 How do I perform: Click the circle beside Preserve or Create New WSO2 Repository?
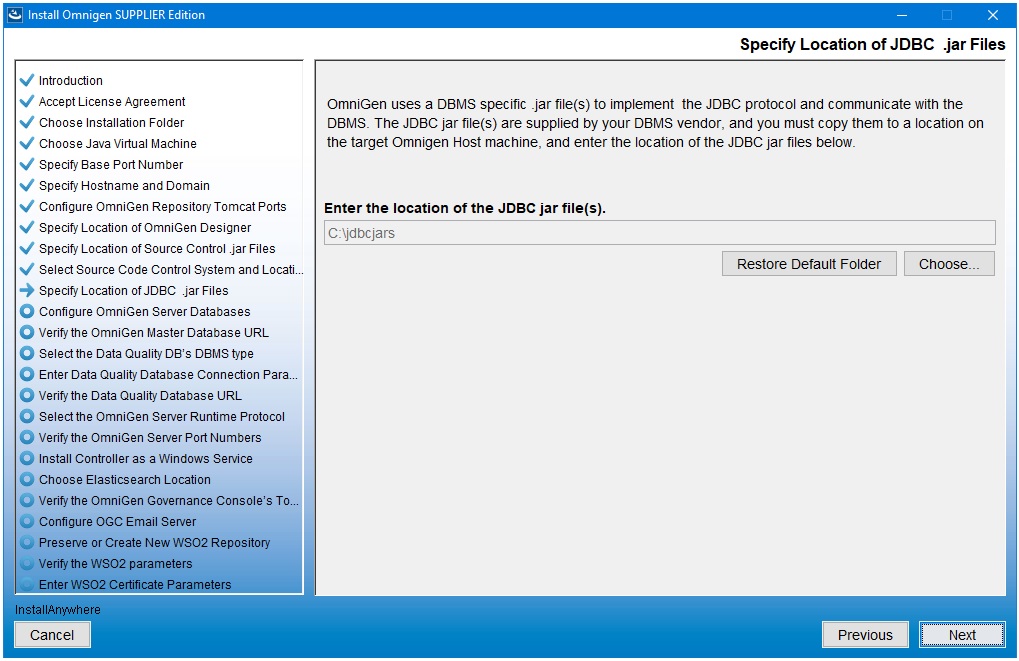pos(27,542)
